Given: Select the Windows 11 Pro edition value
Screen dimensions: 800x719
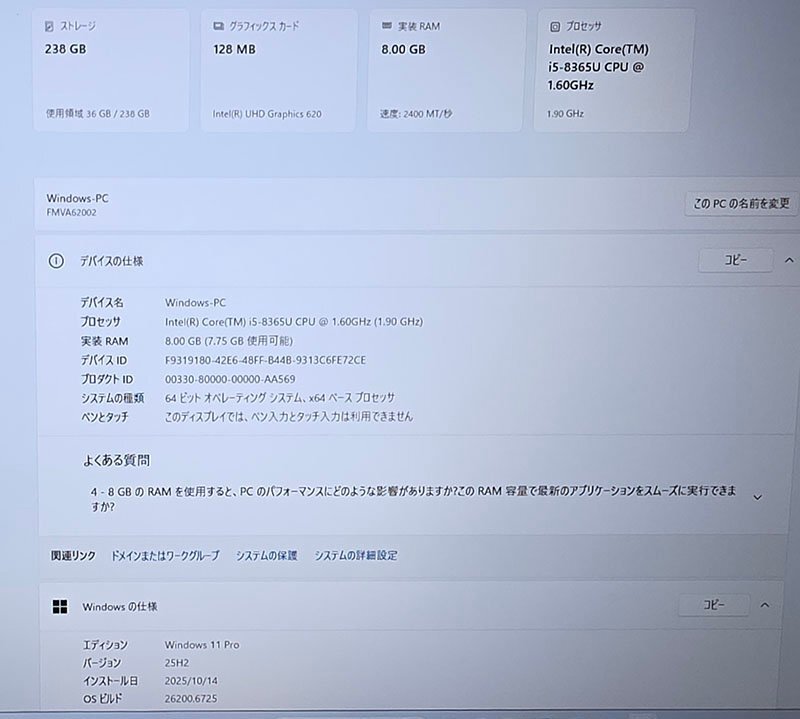Looking at the screenshot, I should point(202,644).
